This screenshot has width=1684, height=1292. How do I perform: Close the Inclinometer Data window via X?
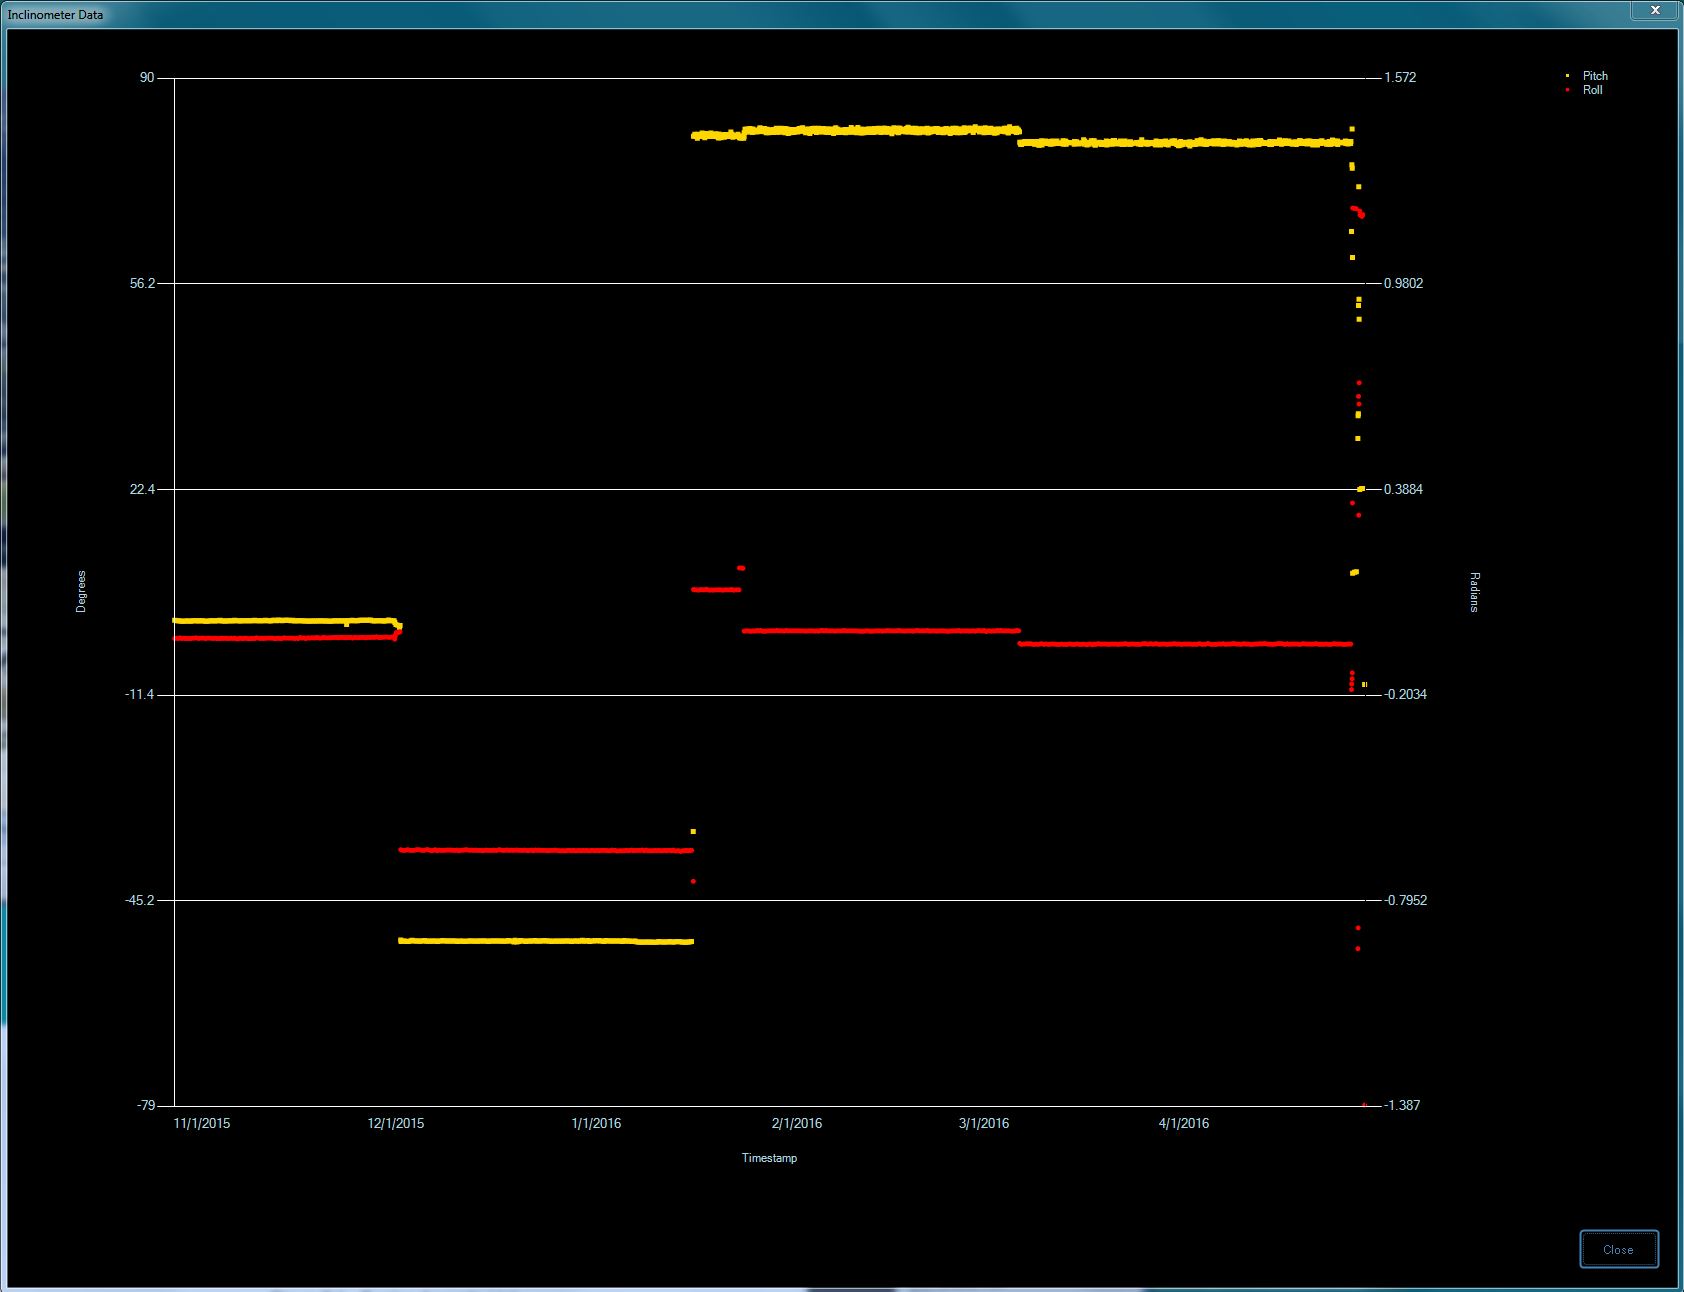1655,10
